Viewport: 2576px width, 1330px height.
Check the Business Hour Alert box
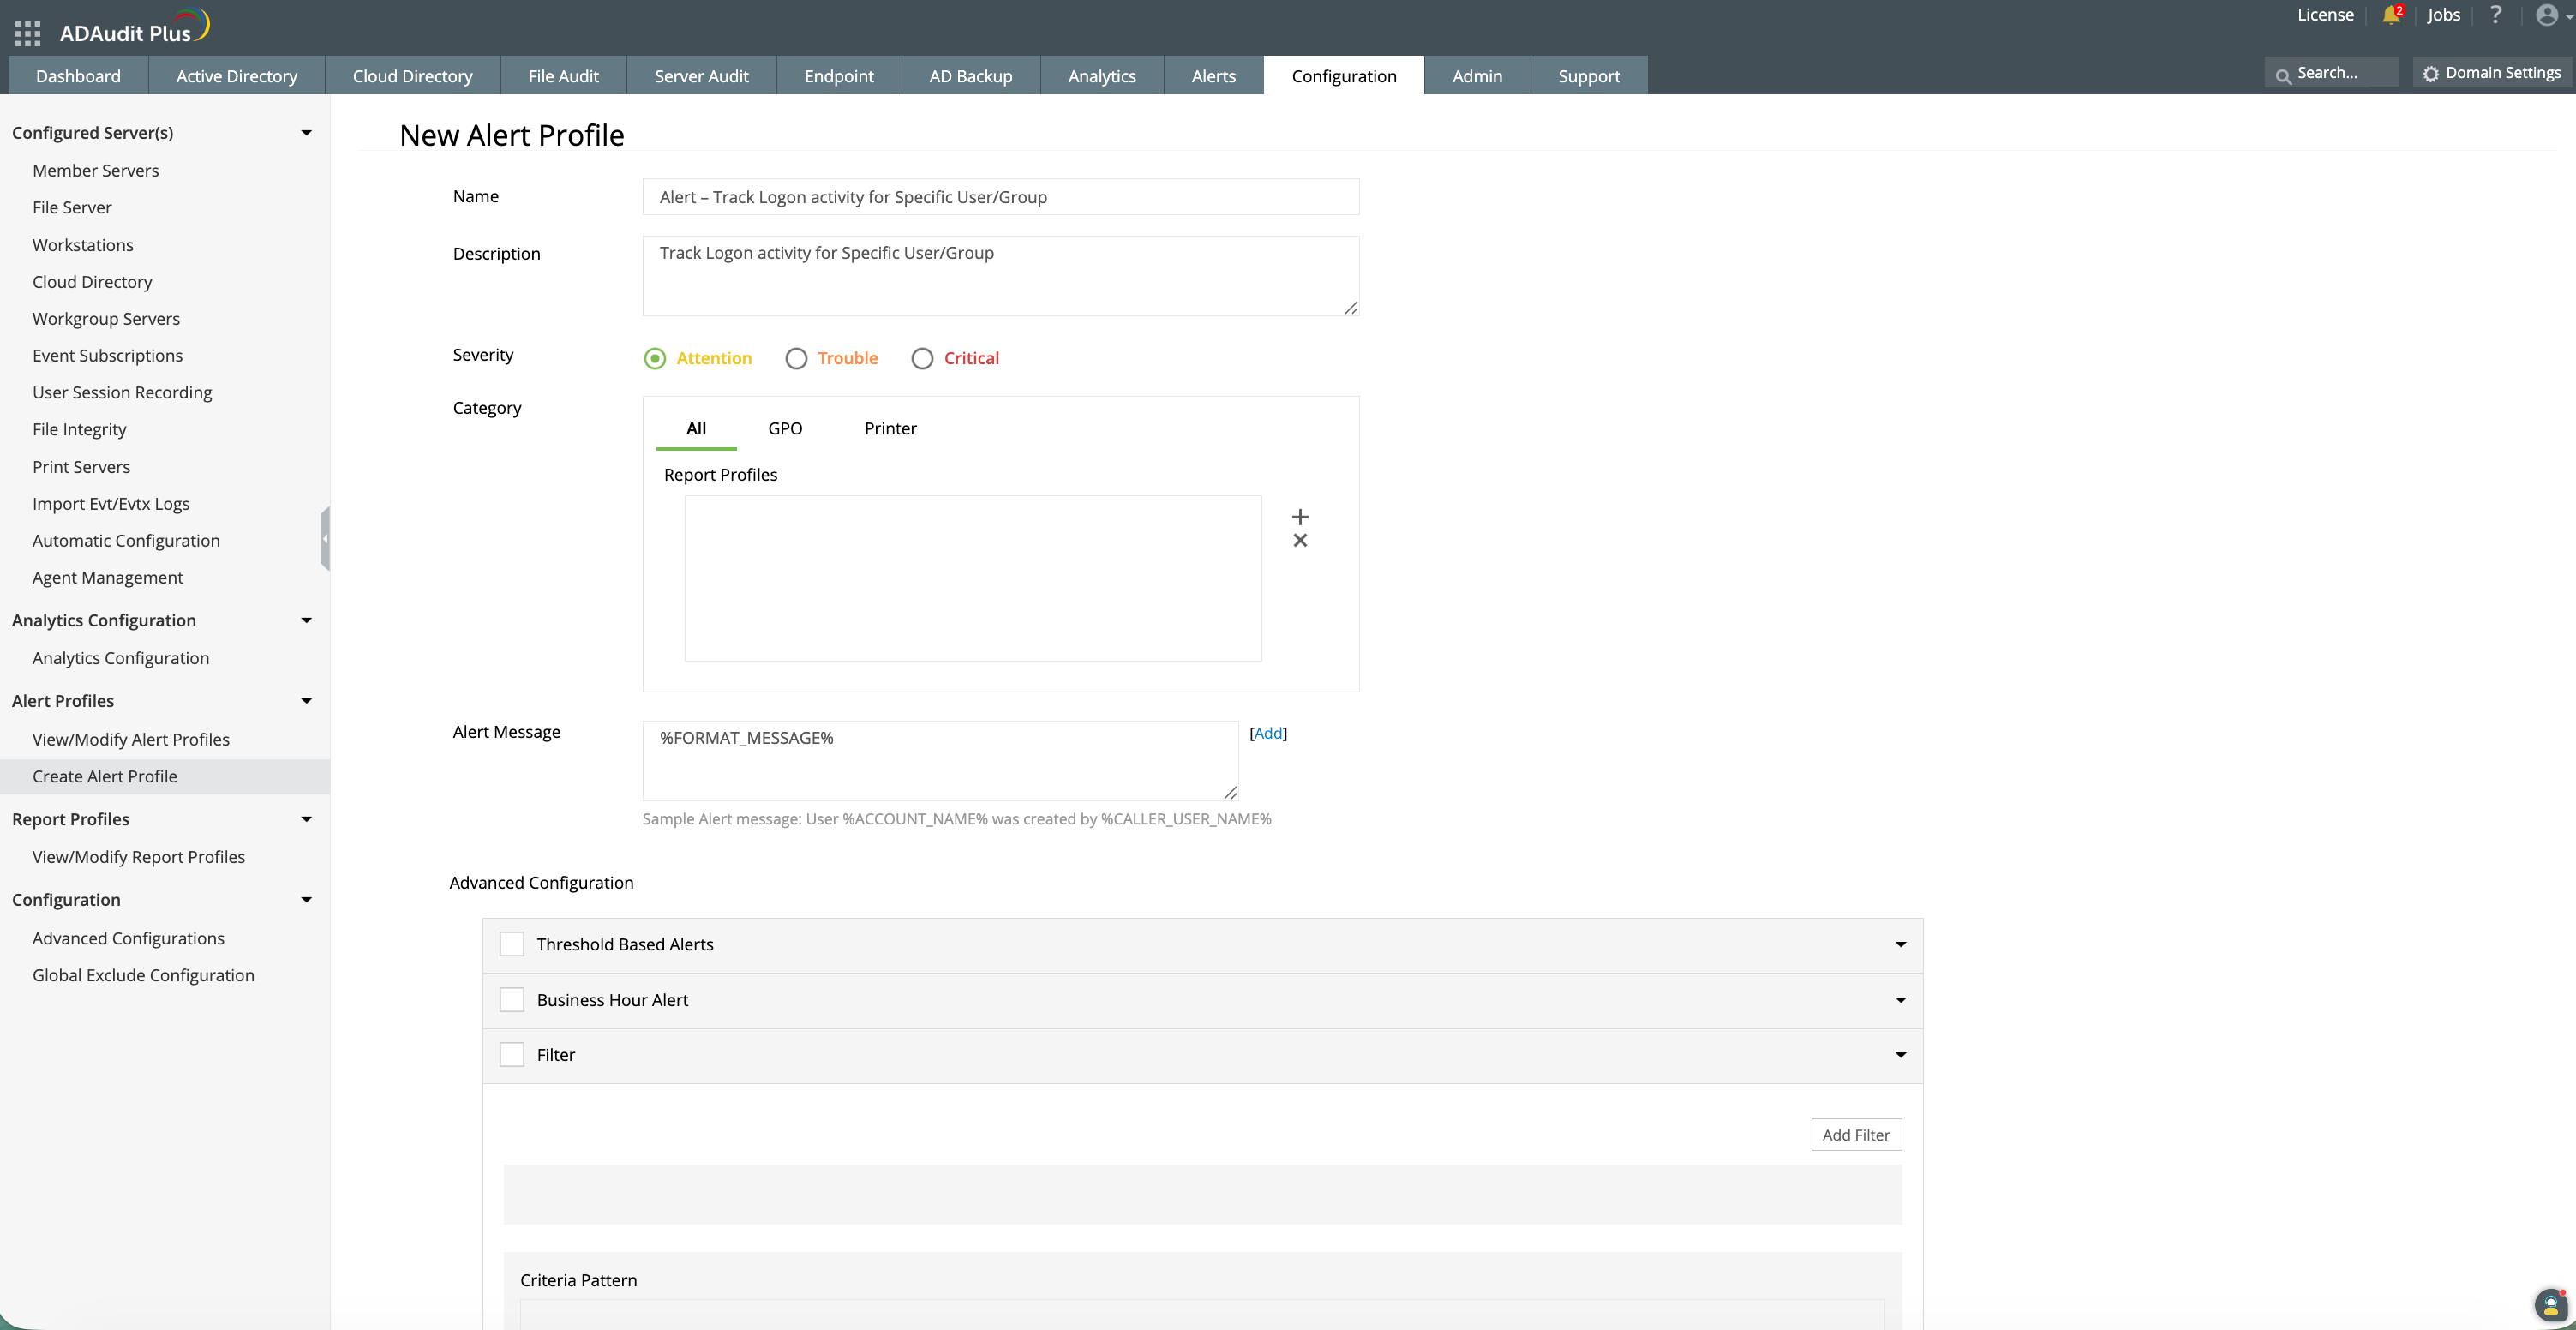pyautogui.click(x=512, y=1000)
